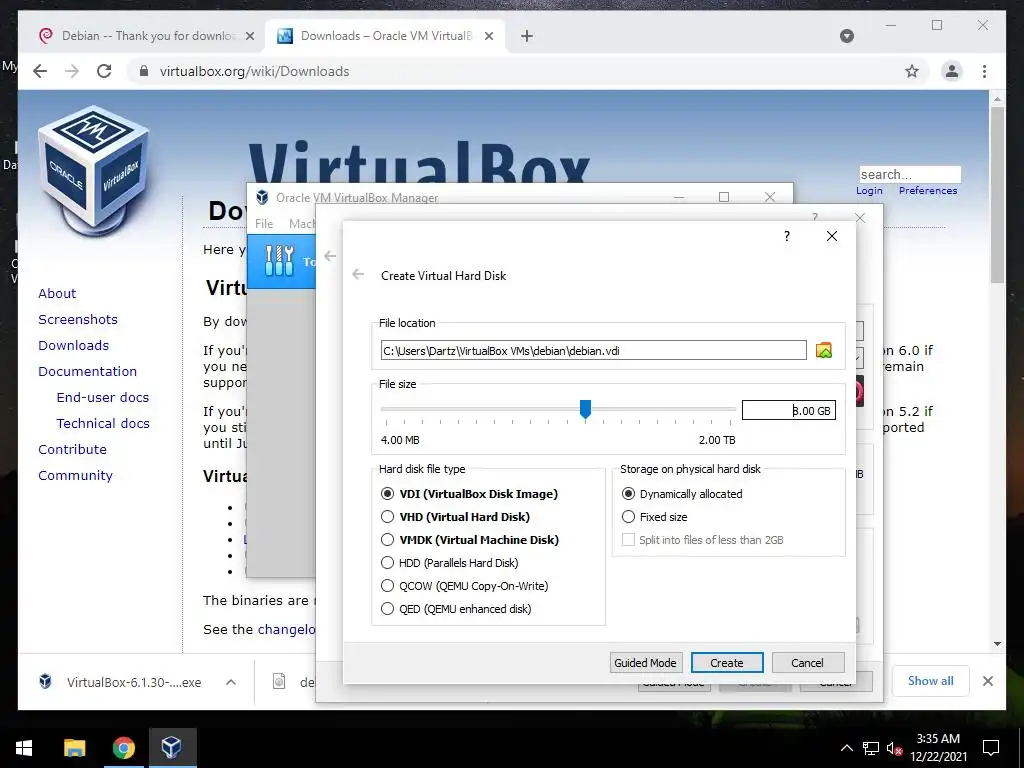Viewport: 1024px width, 768px height.
Task: Click the Preferences link
Action: (x=928, y=190)
